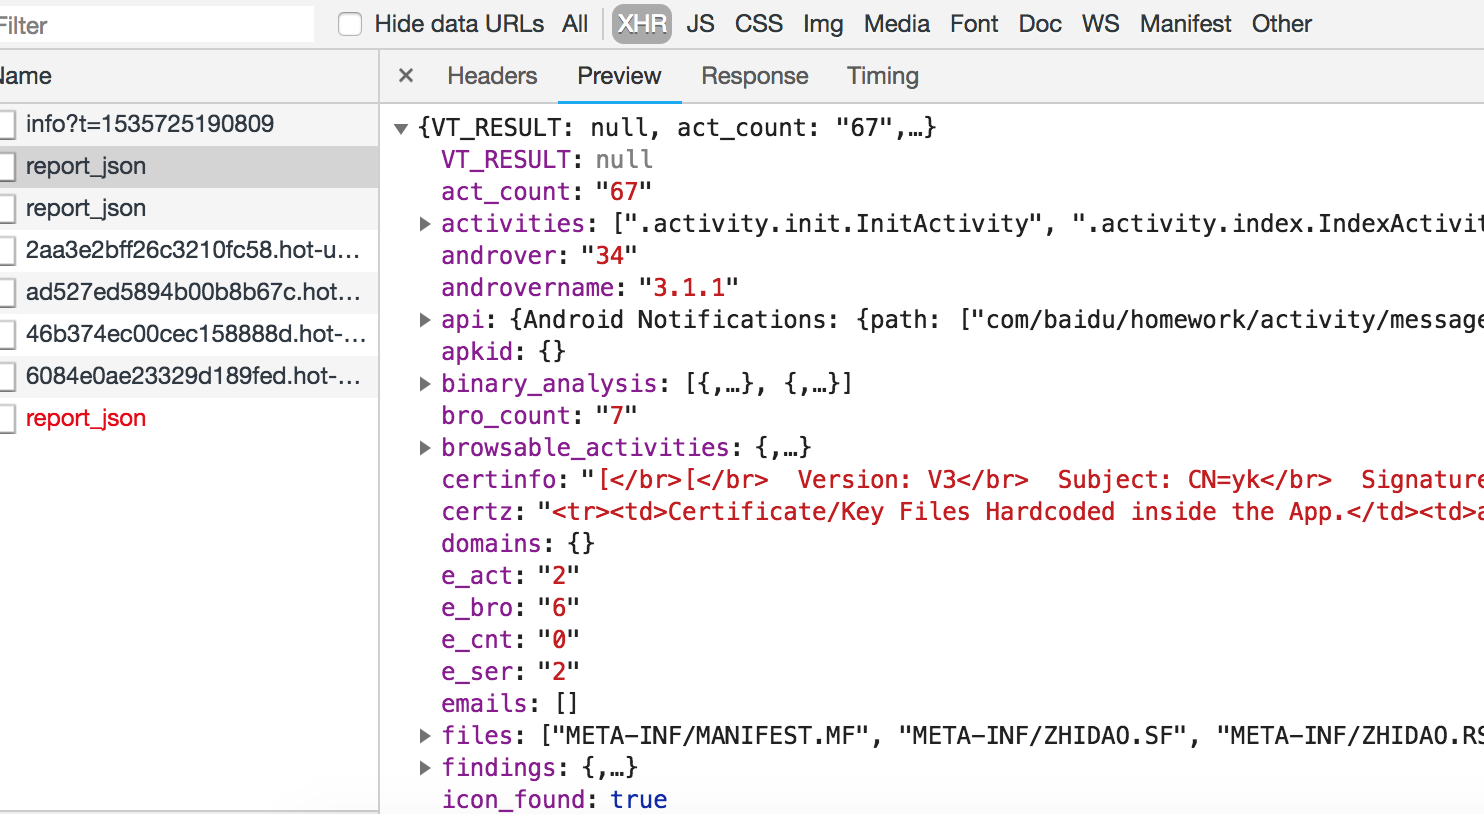Select the All requests filter
This screenshot has height=814, width=1484.
point(574,24)
